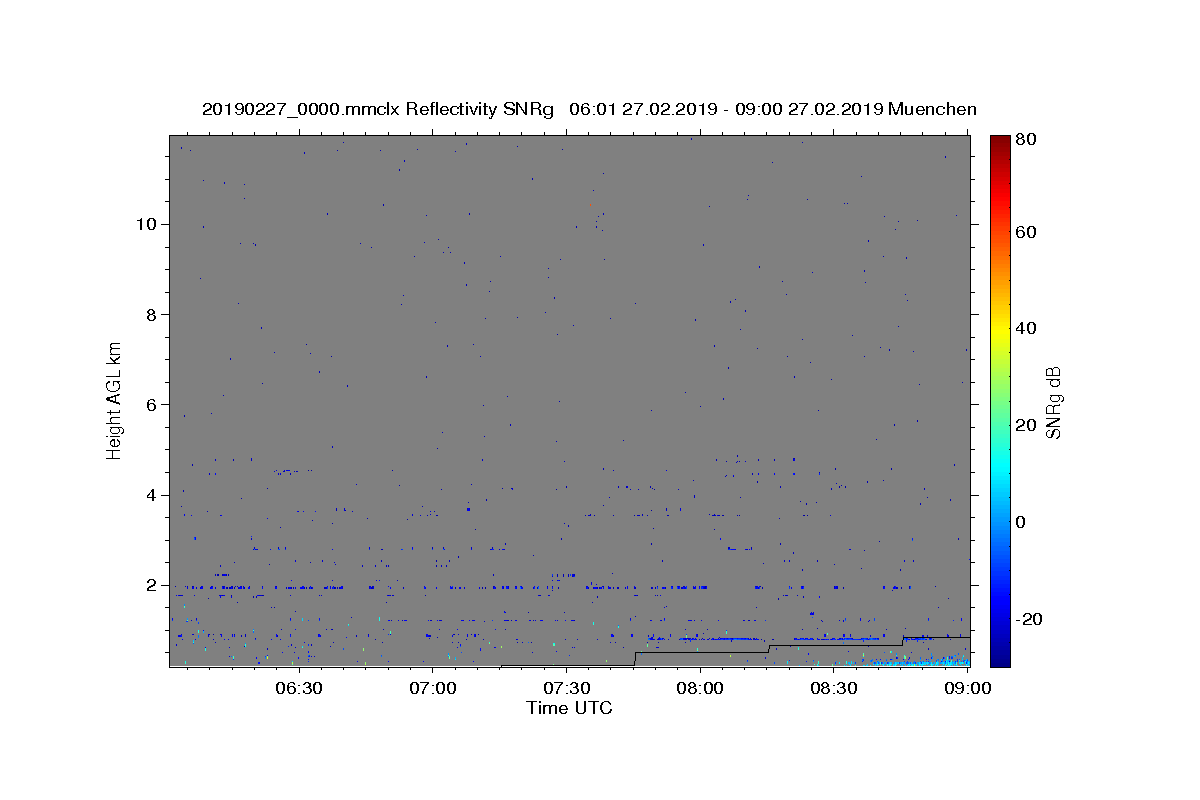This screenshot has height=800, width=1200.
Task: Click the colorbar value 0
Action: click(x=1021, y=522)
